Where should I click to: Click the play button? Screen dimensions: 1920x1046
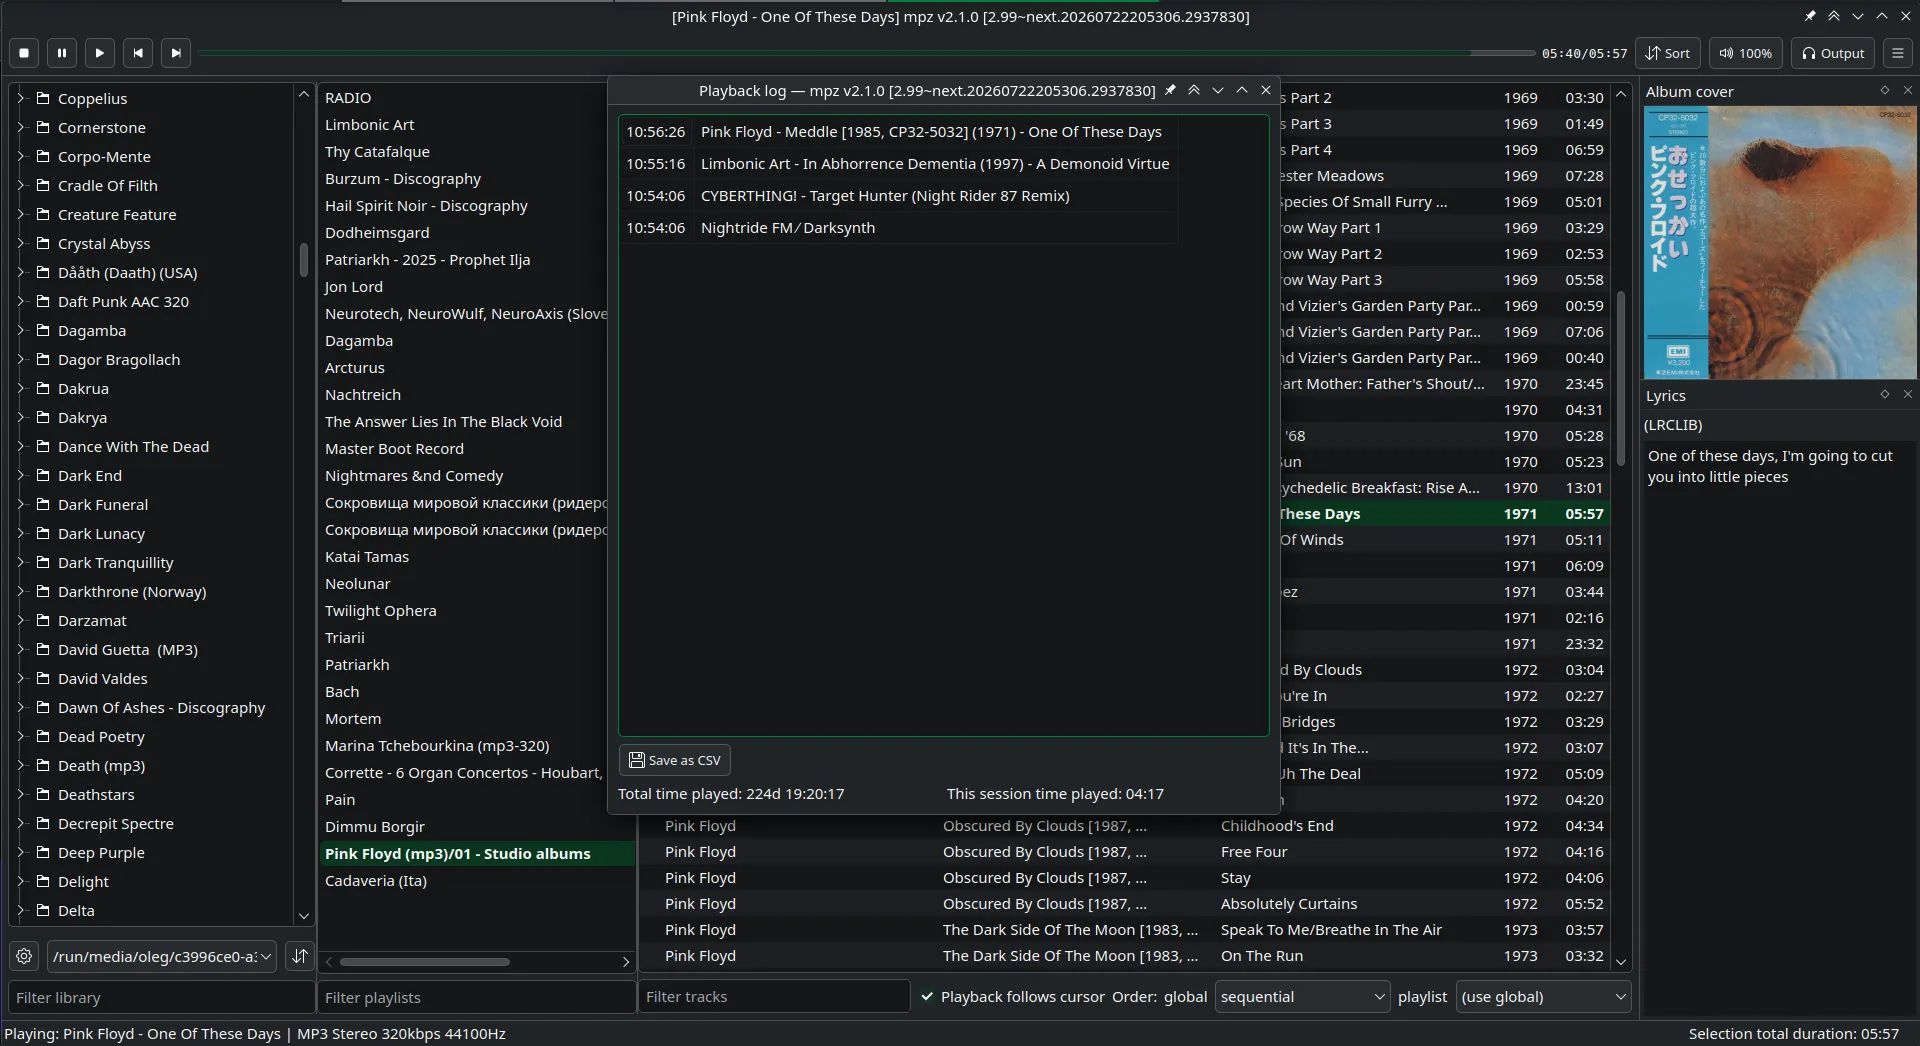[x=100, y=53]
